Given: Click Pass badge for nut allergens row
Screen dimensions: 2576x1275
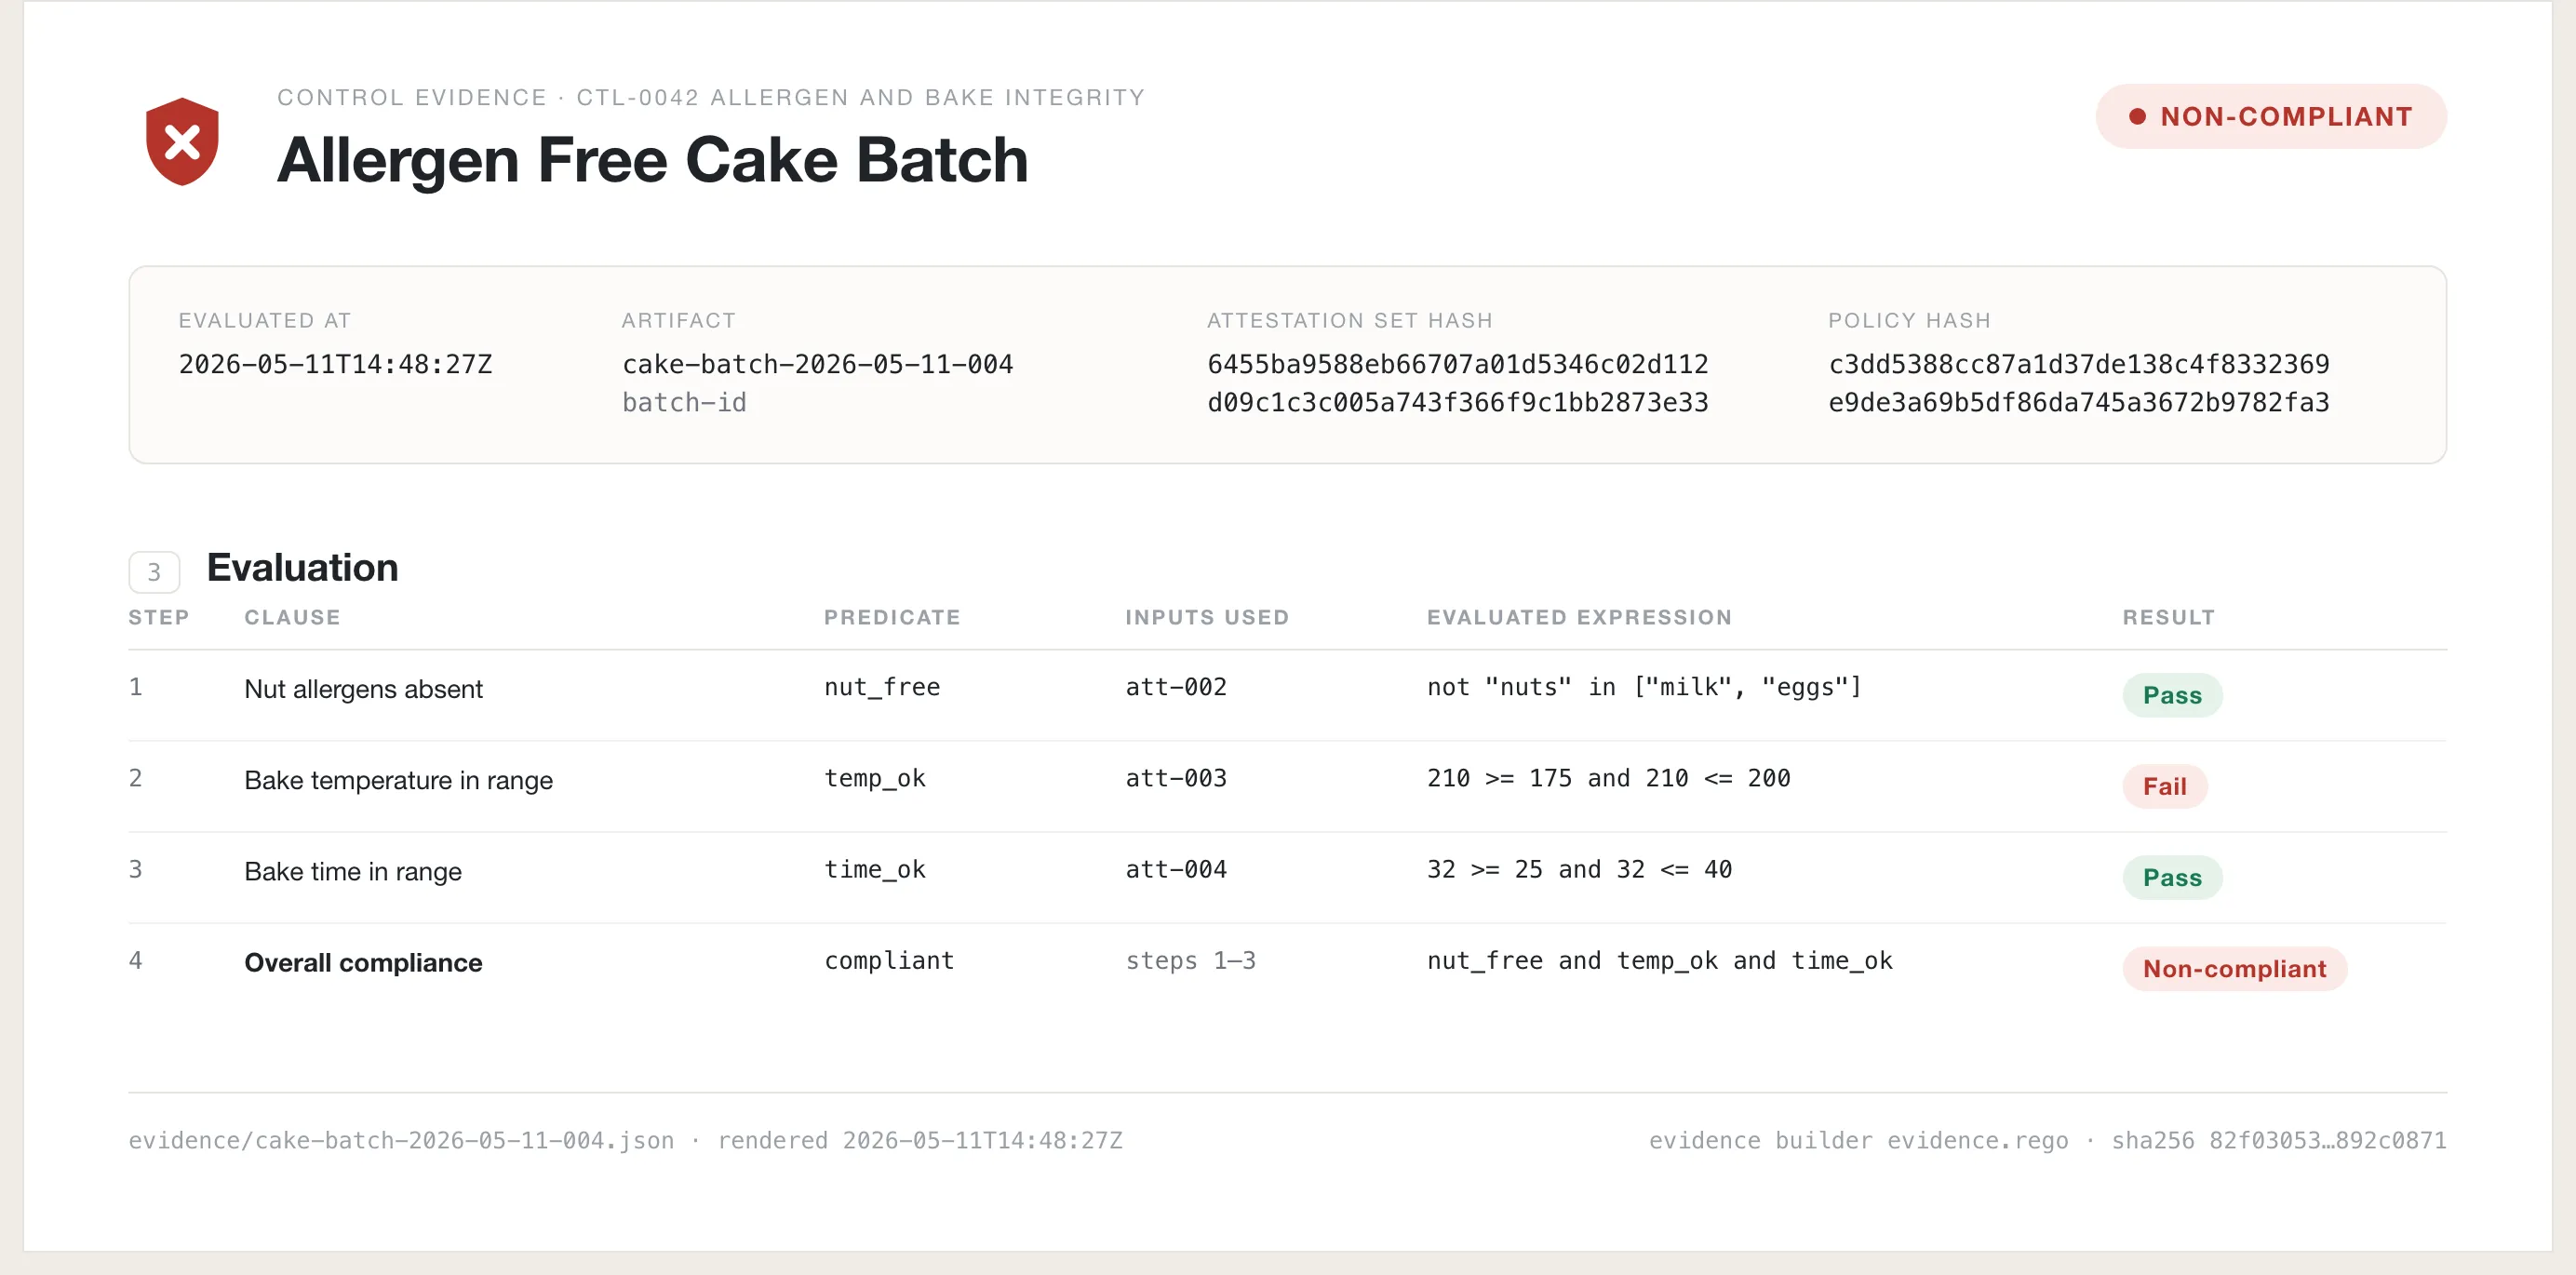Looking at the screenshot, I should [2172, 695].
